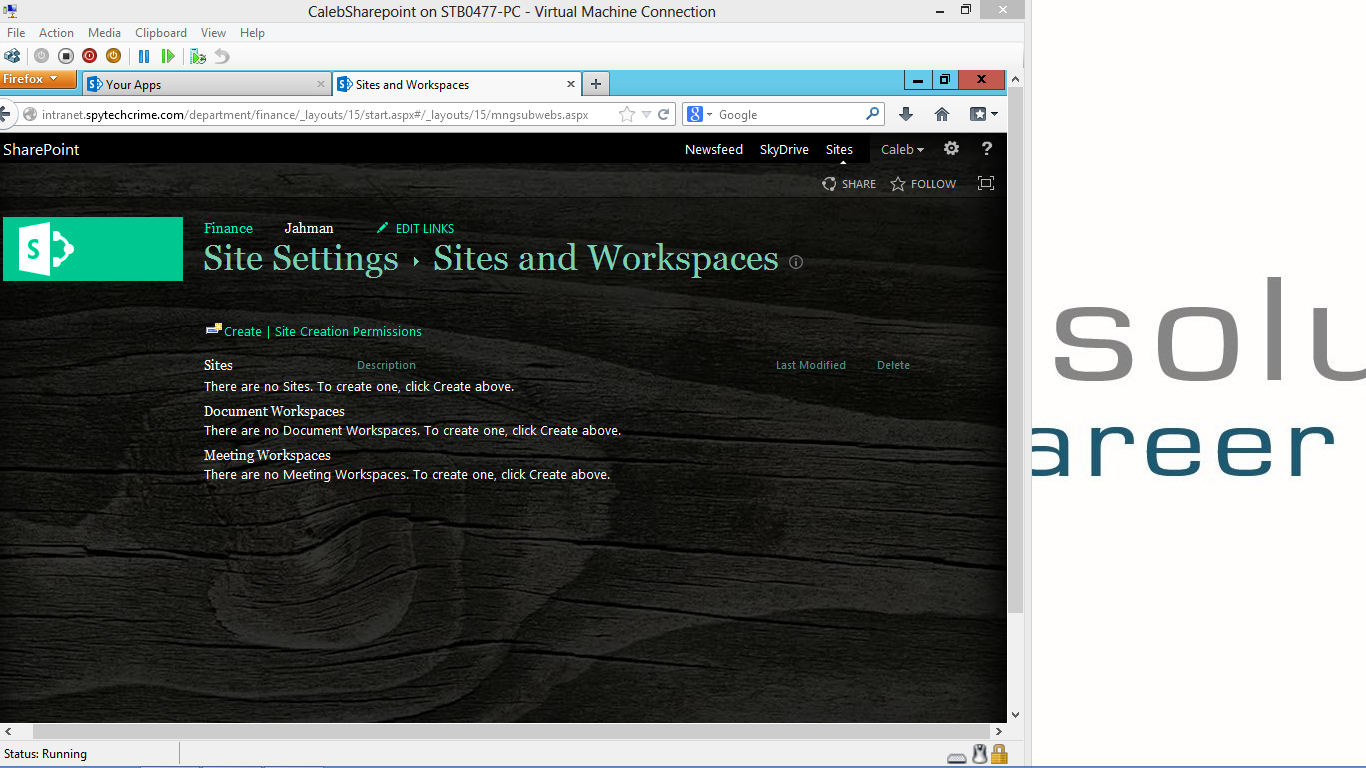Open the Action menu

pos(57,33)
